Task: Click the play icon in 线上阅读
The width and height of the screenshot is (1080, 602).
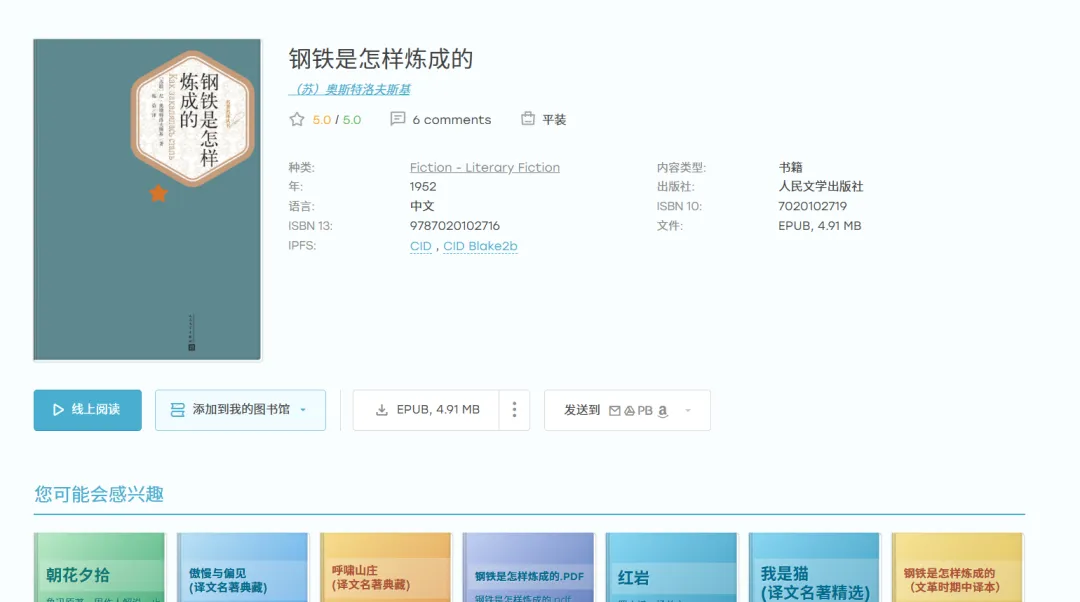Action: (59, 410)
